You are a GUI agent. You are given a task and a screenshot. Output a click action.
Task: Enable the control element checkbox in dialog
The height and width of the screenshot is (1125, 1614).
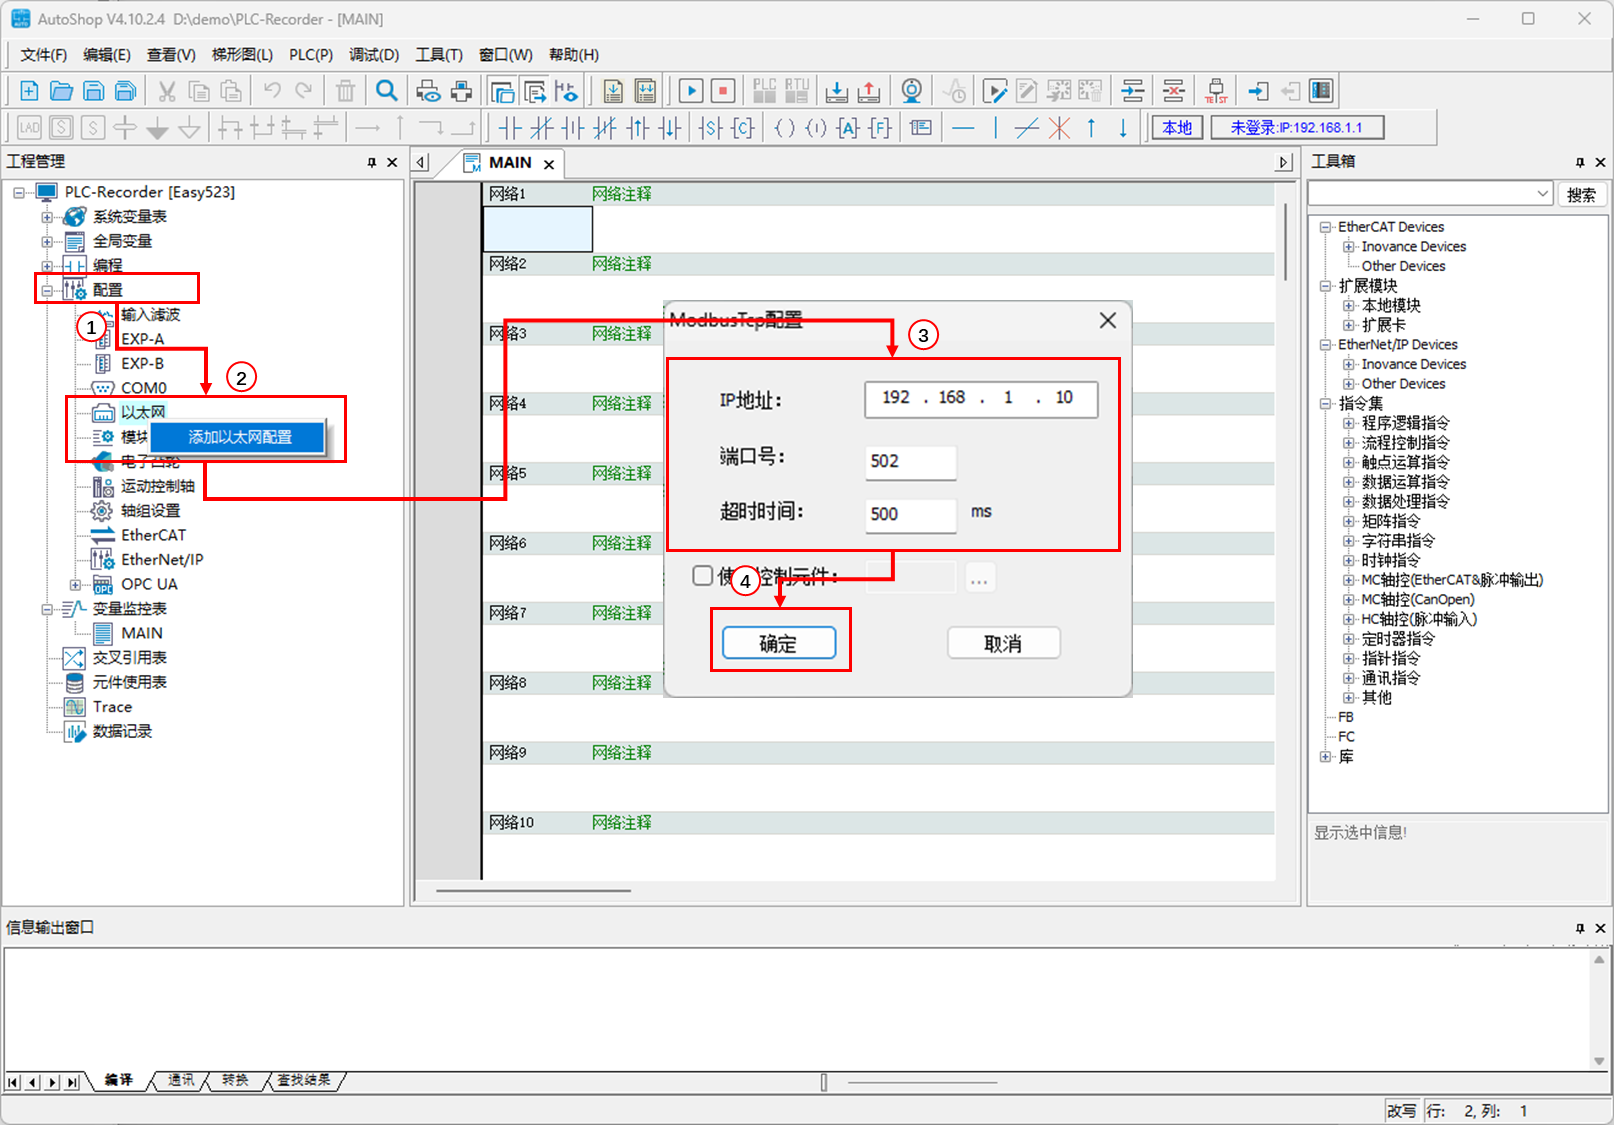click(702, 576)
